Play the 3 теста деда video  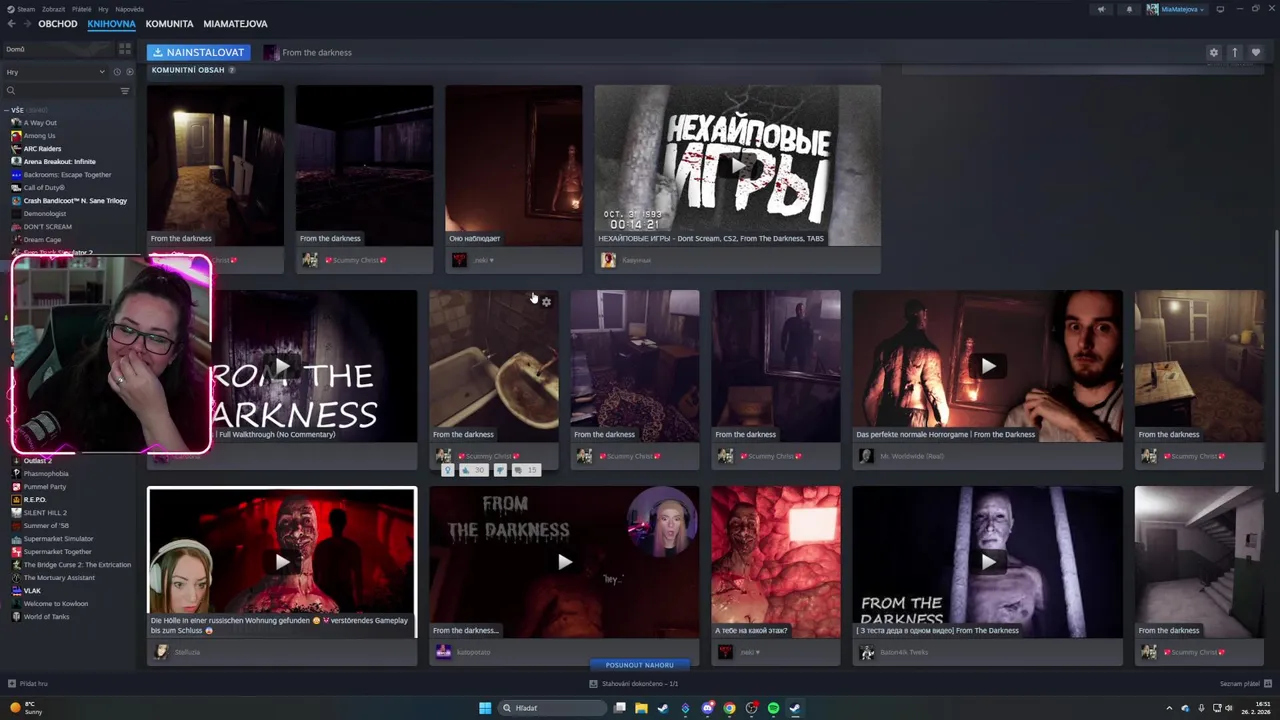(988, 562)
